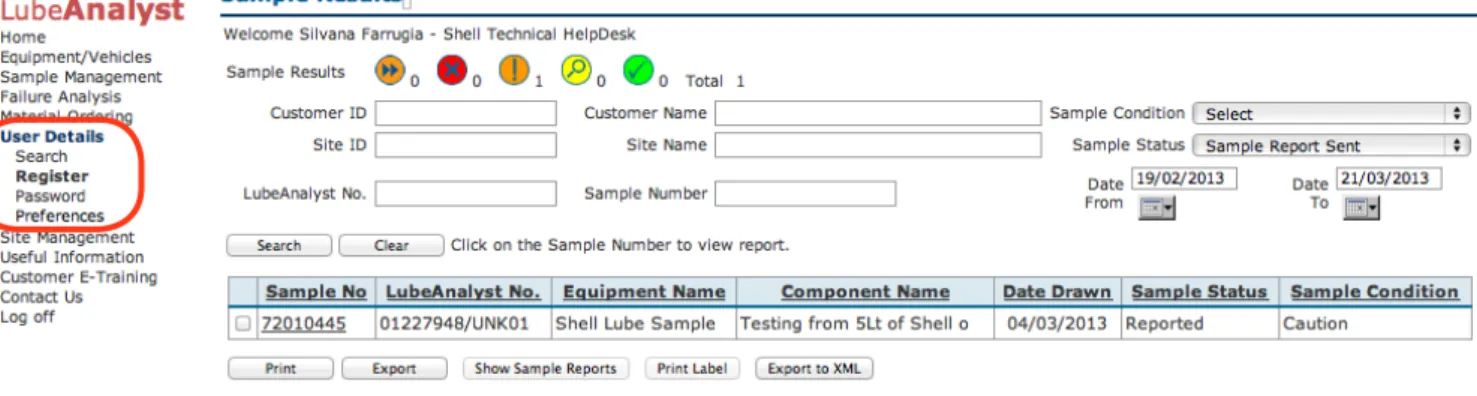Viewport: 1477px width, 396px height.
Task: Sort by Sample No column header
Action: coord(316,292)
